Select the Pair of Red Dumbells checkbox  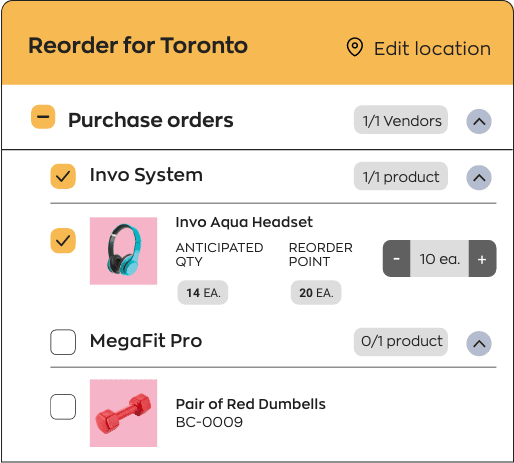pyautogui.click(x=63, y=407)
